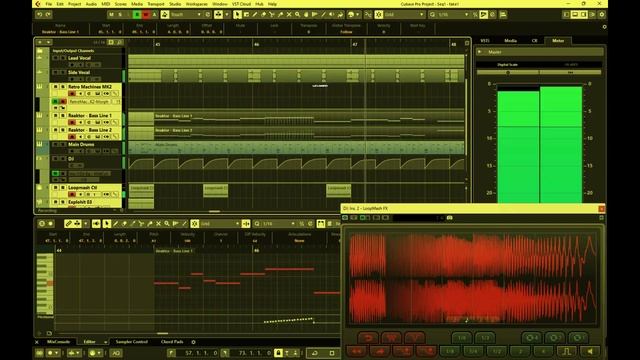Image resolution: width=640 pixels, height=360 pixels.
Task: Pick the Draw pencil tool in main toolbar
Action: (255, 15)
